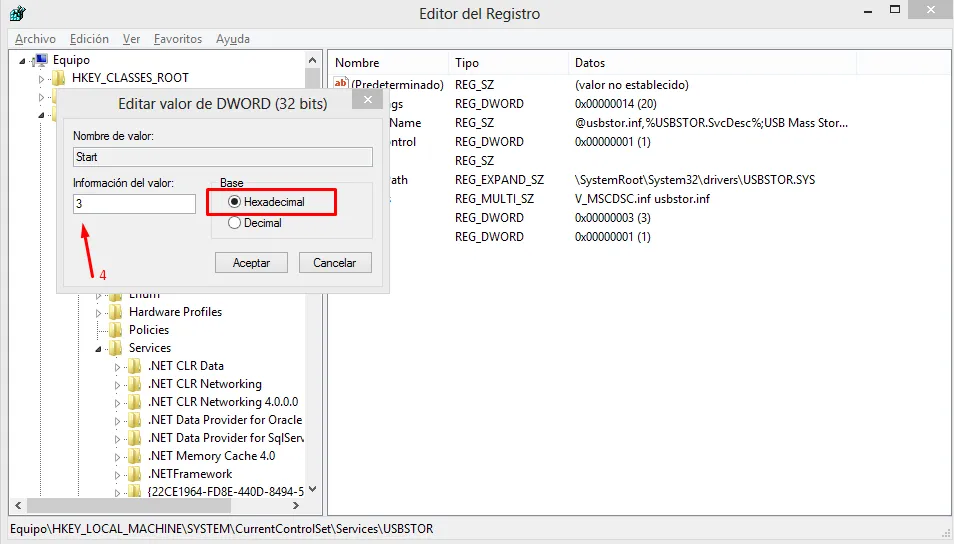Click the Services folder icon
The width and height of the screenshot is (954, 544).
pyautogui.click(x=116, y=348)
